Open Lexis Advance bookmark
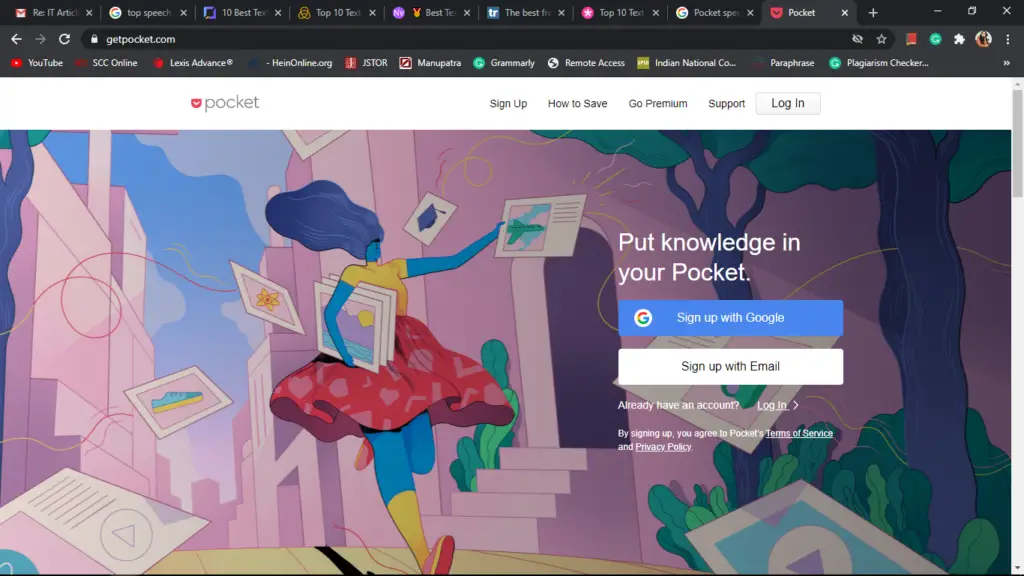 tap(193, 63)
